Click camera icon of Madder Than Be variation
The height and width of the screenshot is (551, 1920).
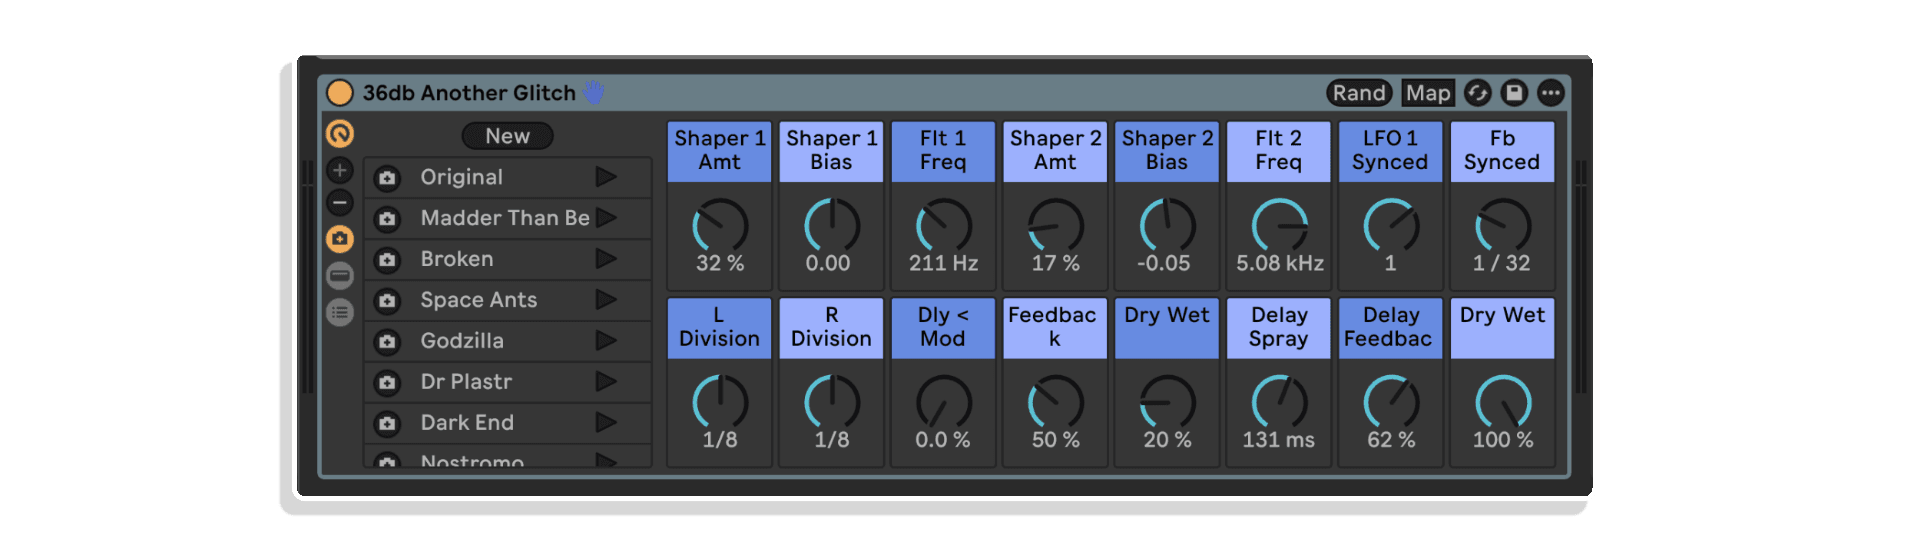pyautogui.click(x=387, y=219)
